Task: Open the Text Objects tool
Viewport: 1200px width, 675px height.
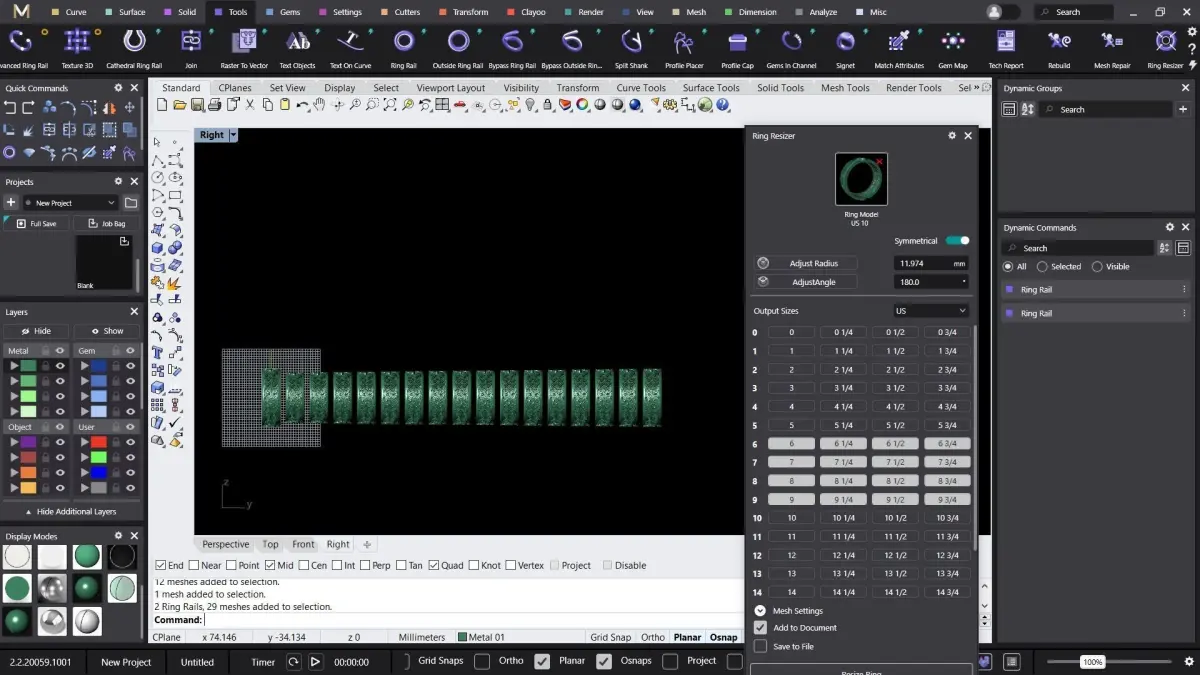Action: [297, 47]
